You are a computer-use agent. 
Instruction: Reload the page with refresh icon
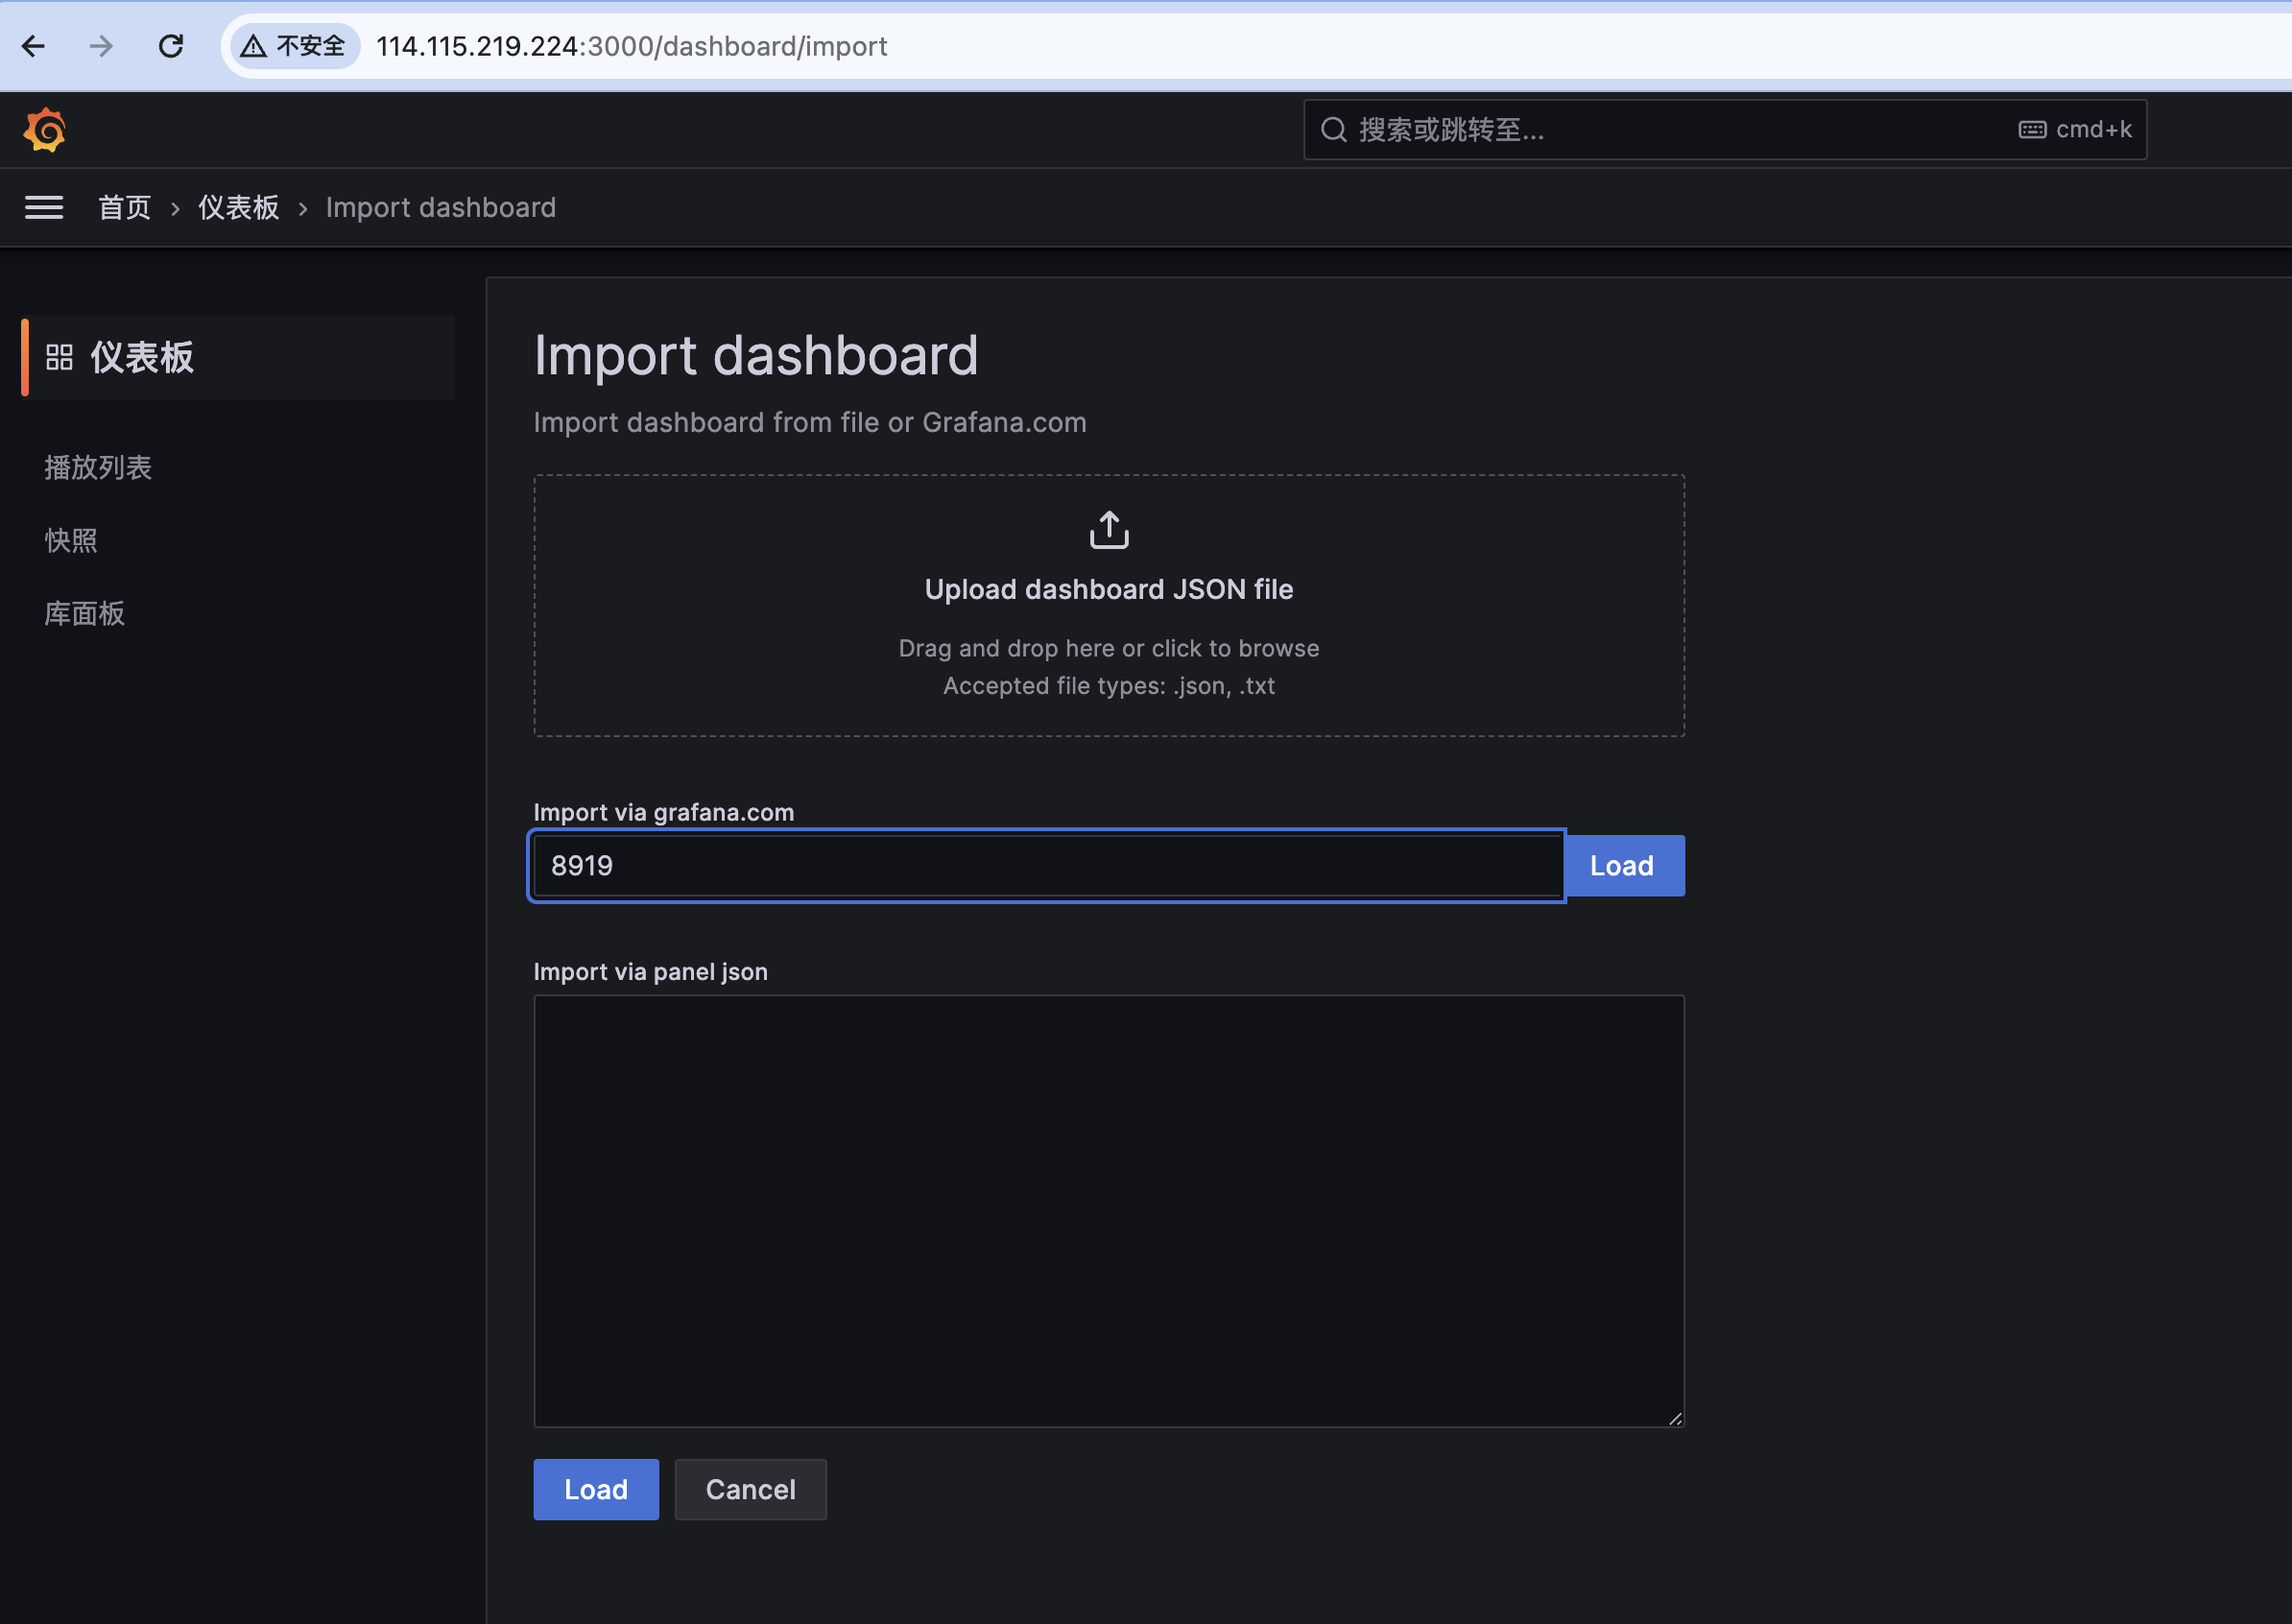[171, 46]
